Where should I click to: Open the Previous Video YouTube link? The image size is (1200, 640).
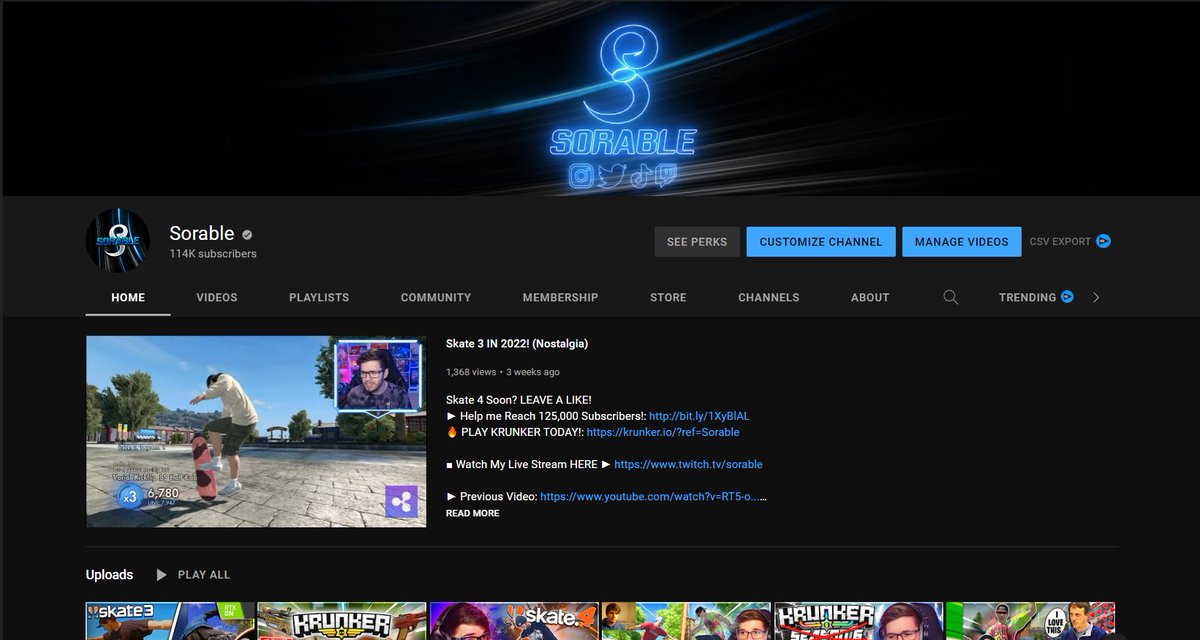pyautogui.click(x=653, y=496)
